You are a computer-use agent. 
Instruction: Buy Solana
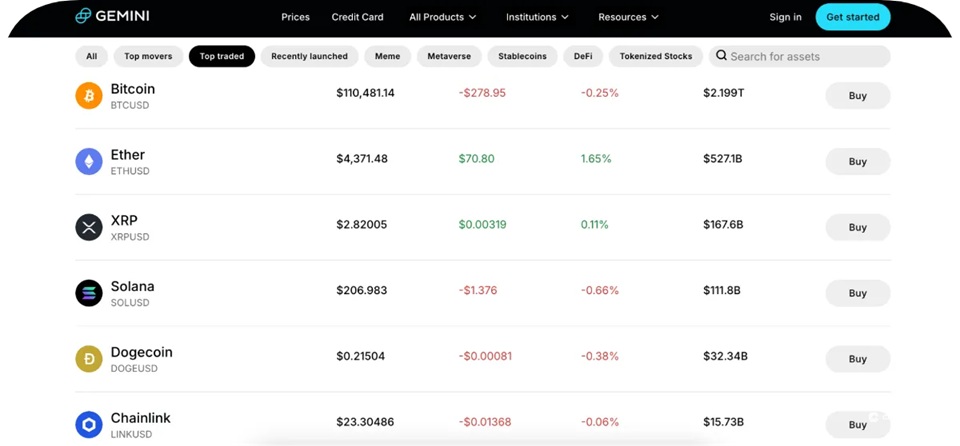858,293
